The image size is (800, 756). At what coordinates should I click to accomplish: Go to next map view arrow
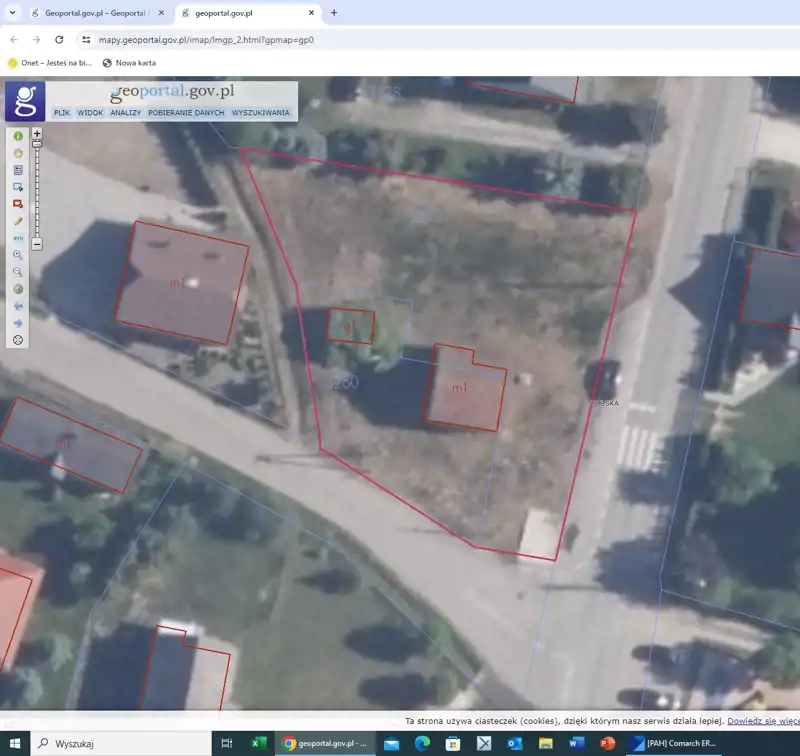tap(18, 323)
